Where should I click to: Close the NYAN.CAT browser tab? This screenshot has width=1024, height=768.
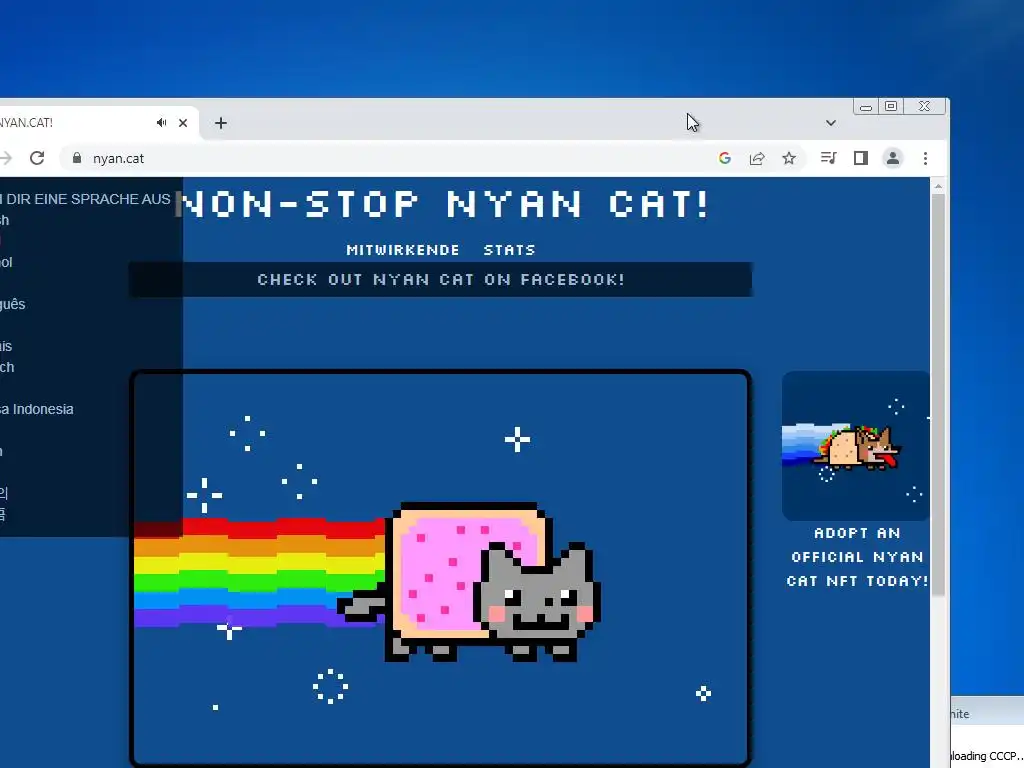point(183,123)
